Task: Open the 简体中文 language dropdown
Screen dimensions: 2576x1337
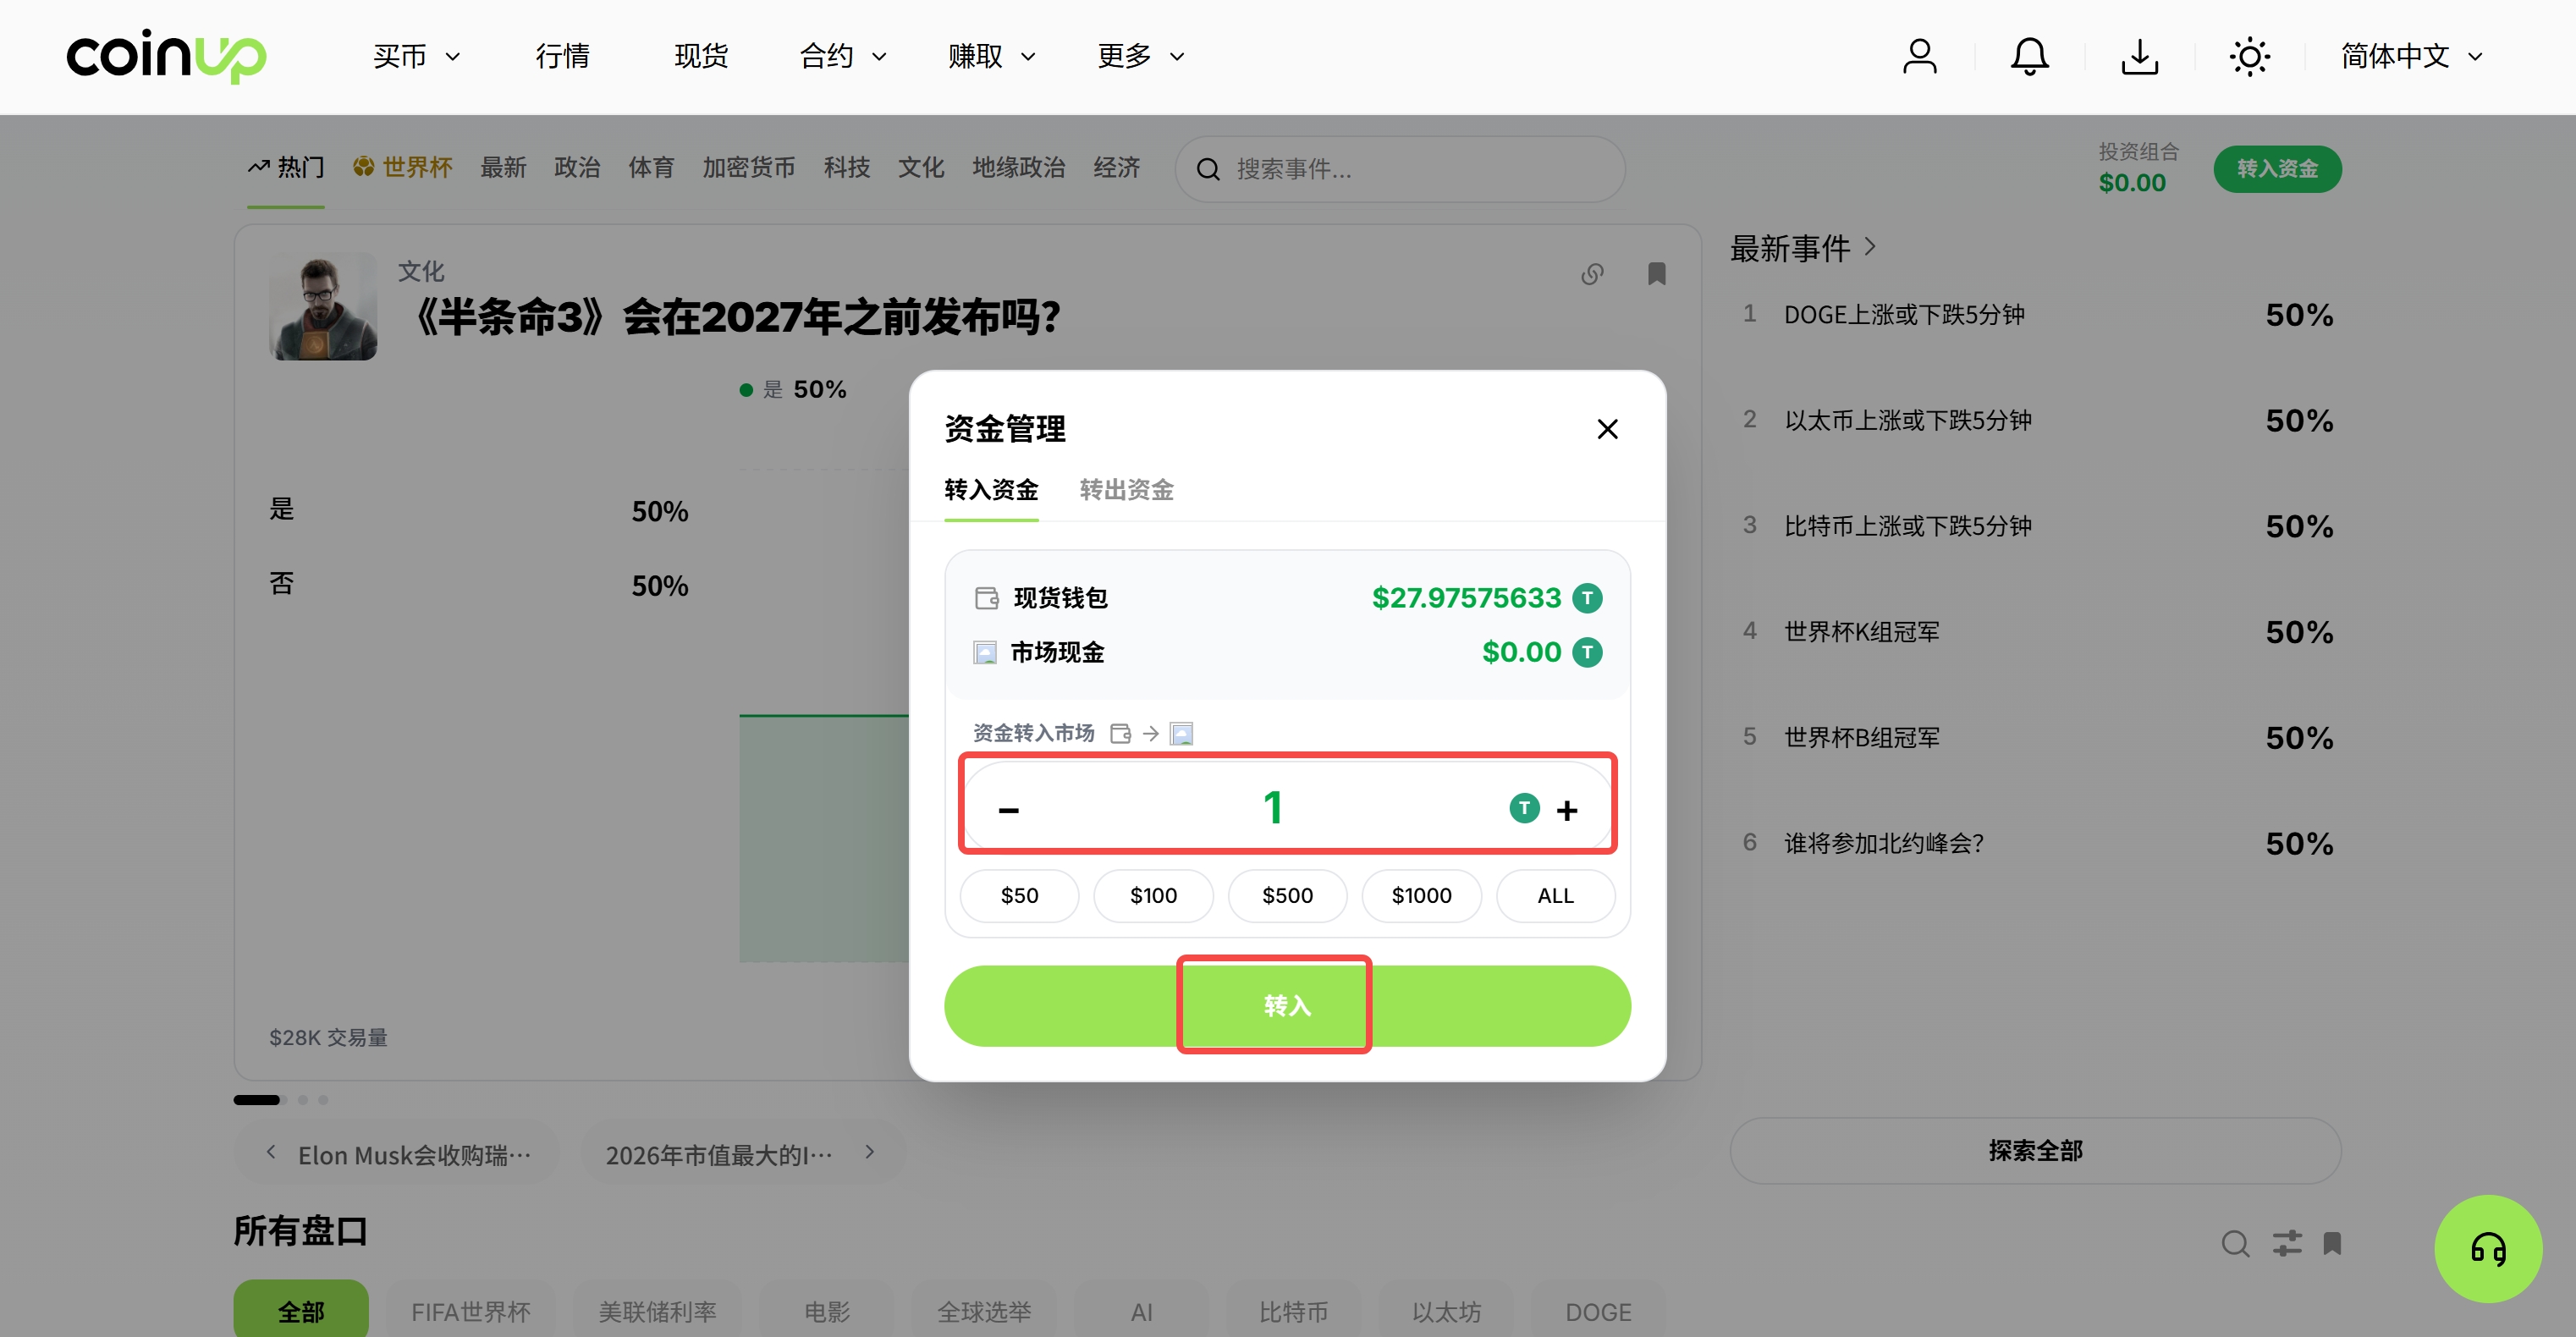Action: click(2410, 56)
